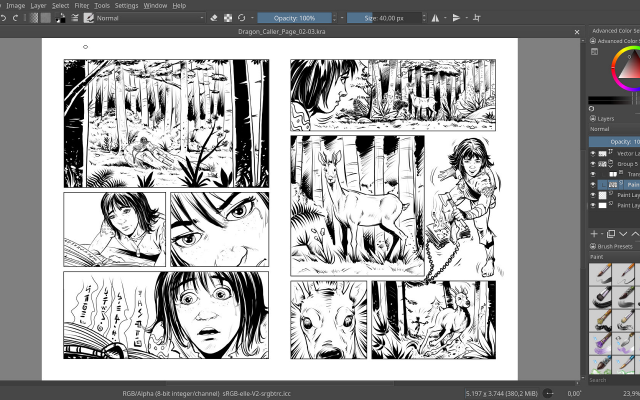
Task: Select the thick black ink brush preset
Action: click(x=600, y=297)
